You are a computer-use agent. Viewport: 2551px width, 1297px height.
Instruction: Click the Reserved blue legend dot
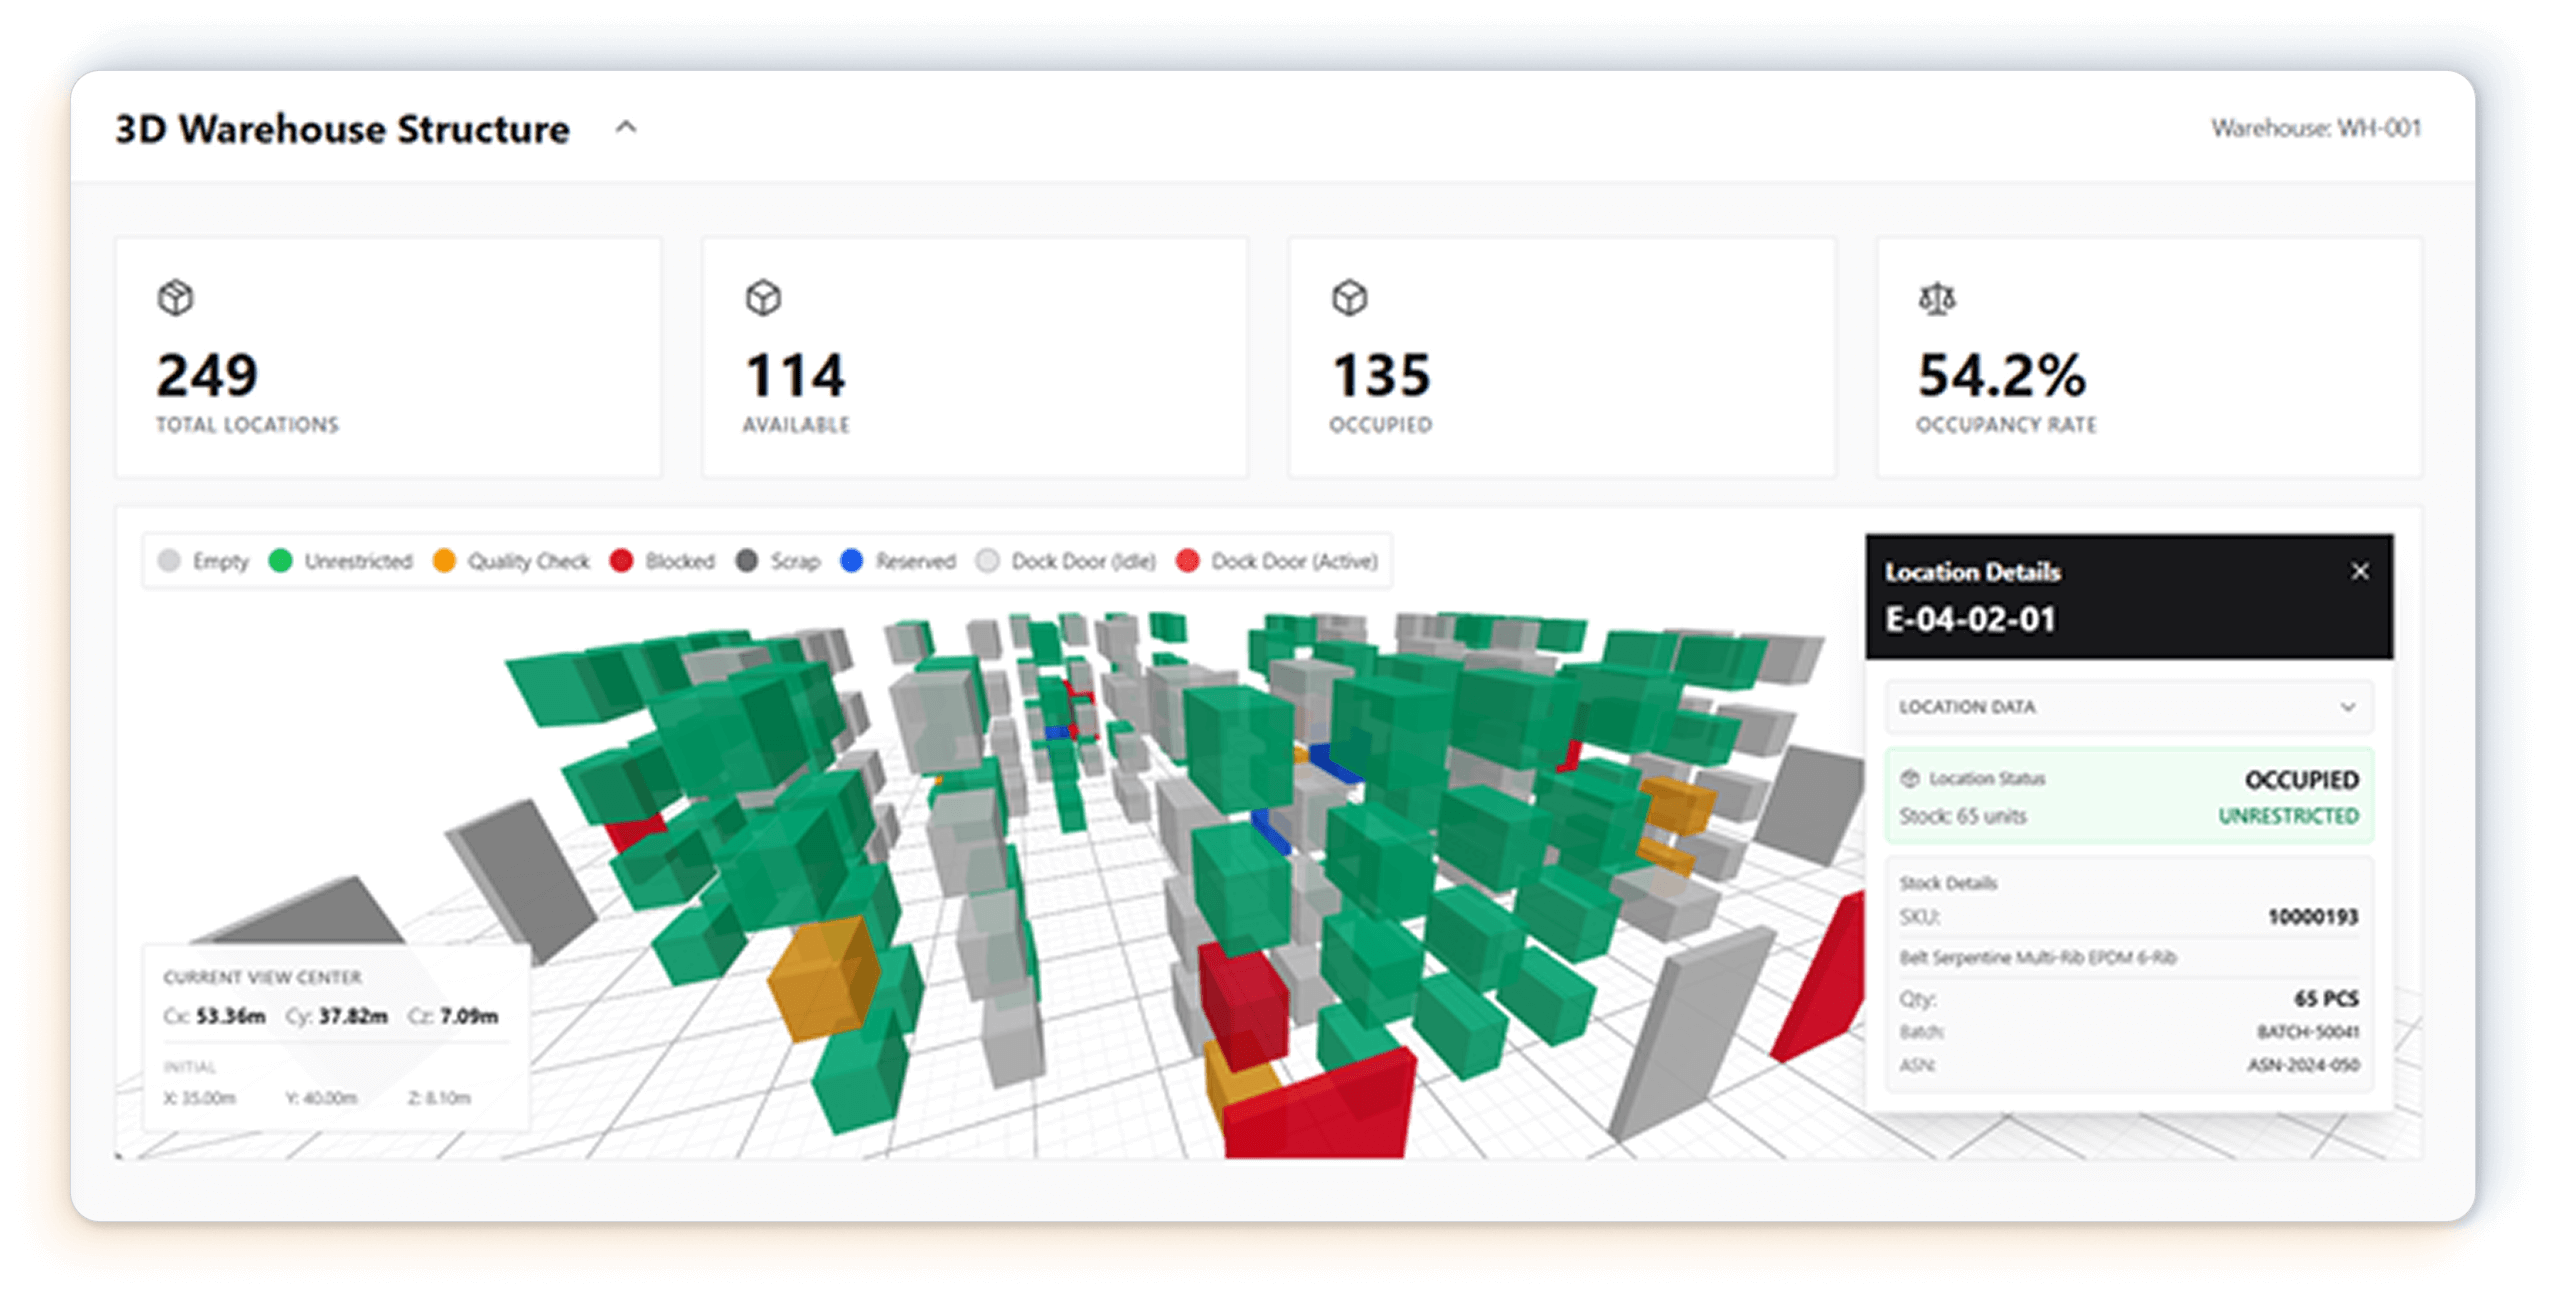(851, 561)
